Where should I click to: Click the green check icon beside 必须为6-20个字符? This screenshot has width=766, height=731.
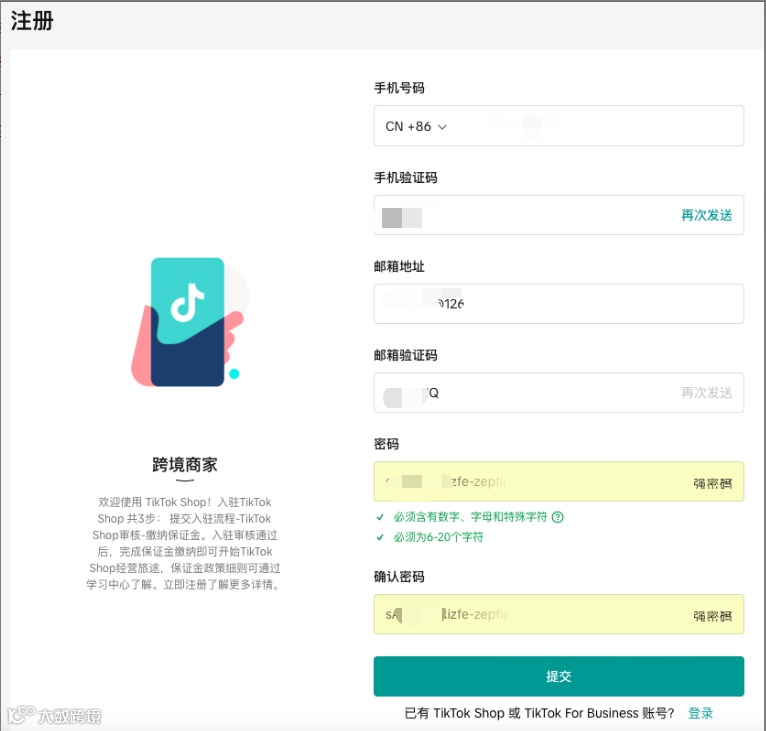tap(380, 537)
